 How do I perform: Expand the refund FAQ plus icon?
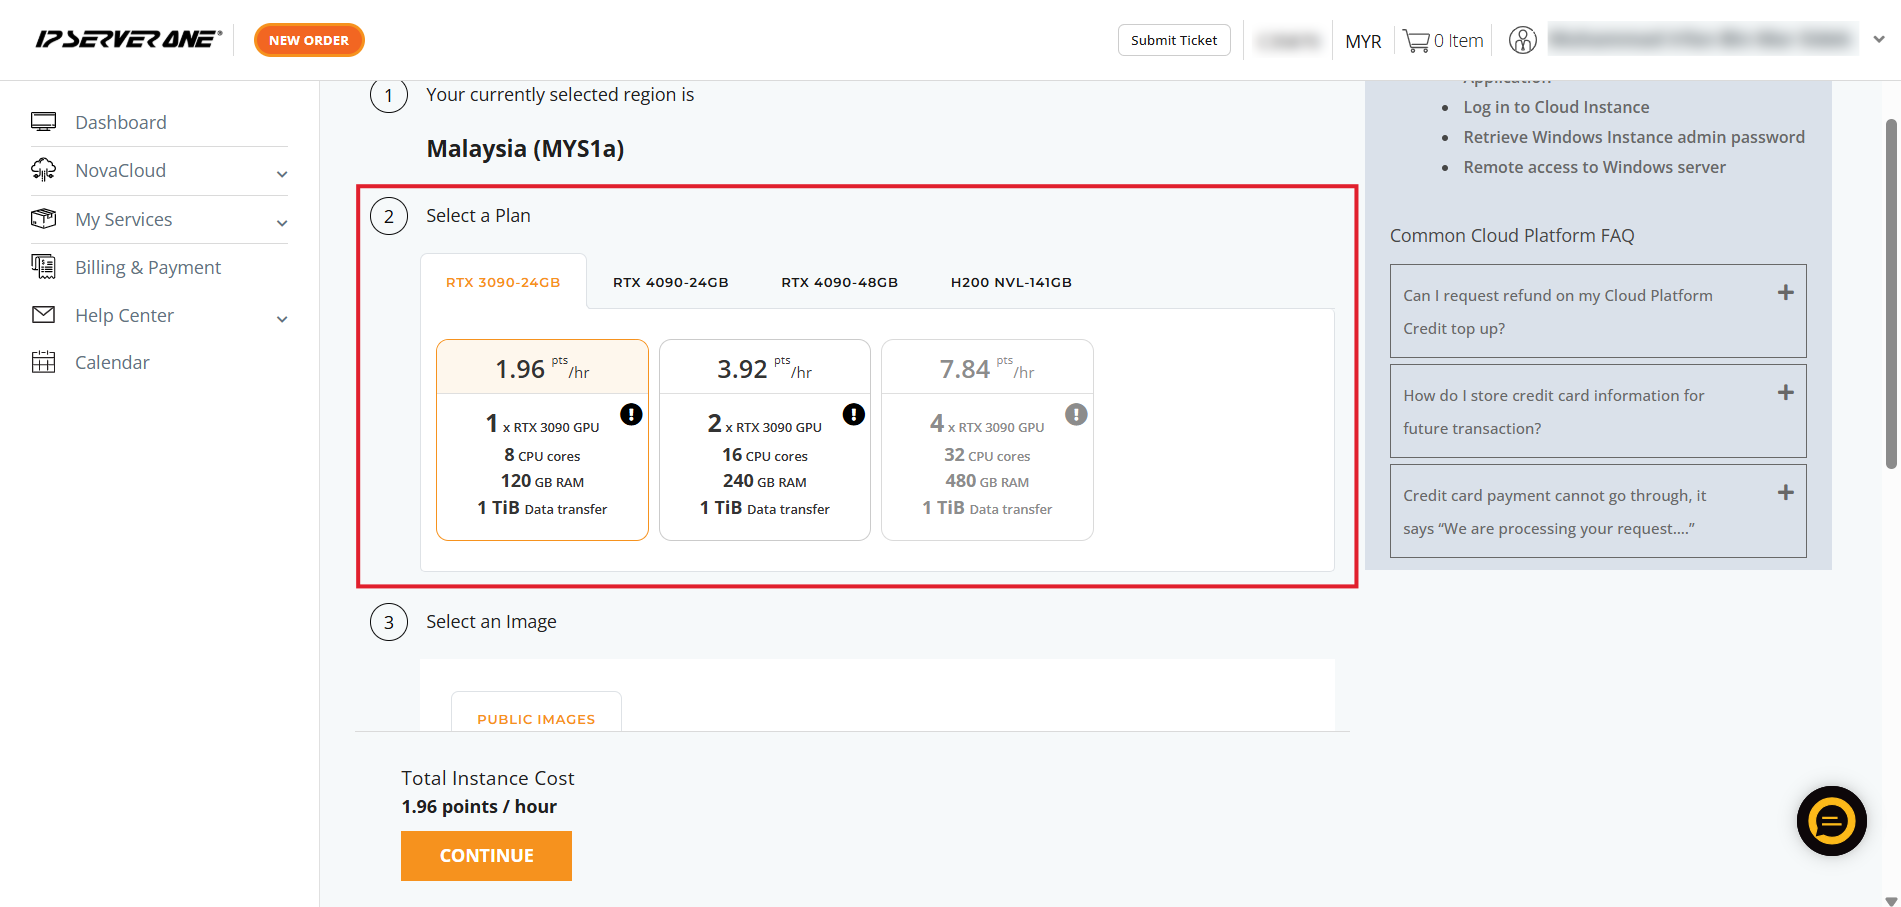pyautogui.click(x=1785, y=293)
